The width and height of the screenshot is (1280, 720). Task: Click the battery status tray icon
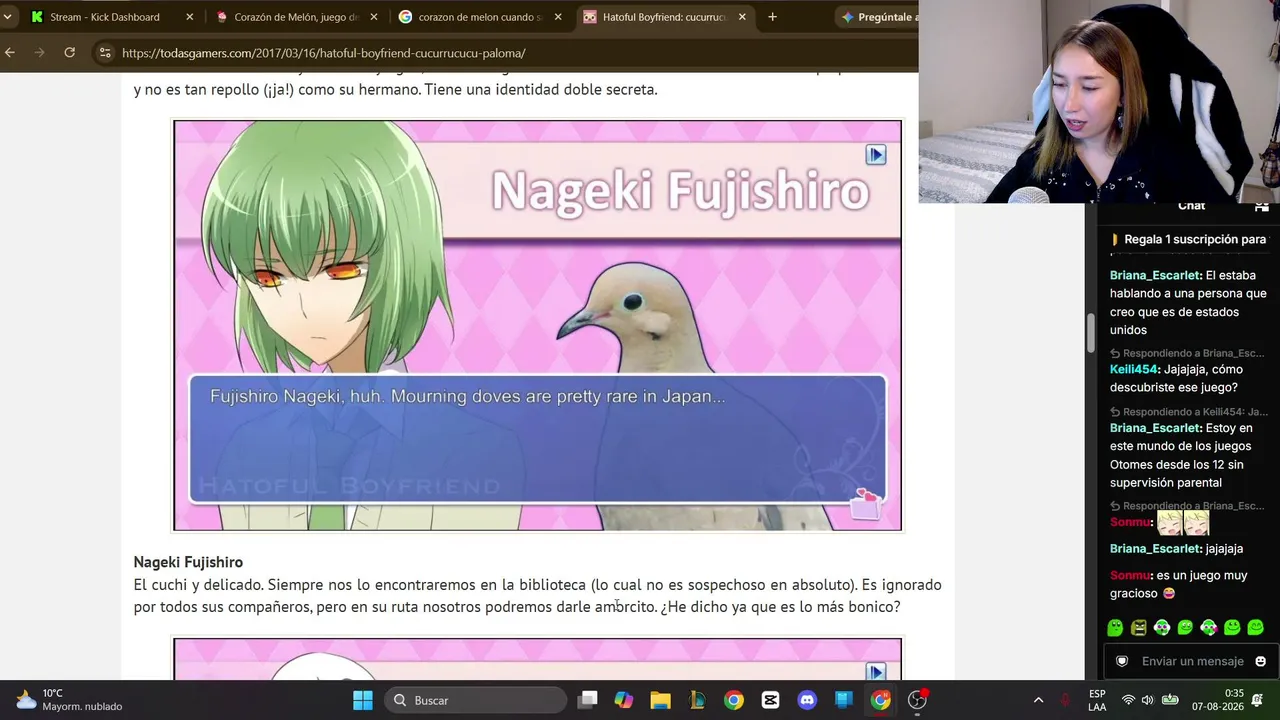click(x=1169, y=700)
